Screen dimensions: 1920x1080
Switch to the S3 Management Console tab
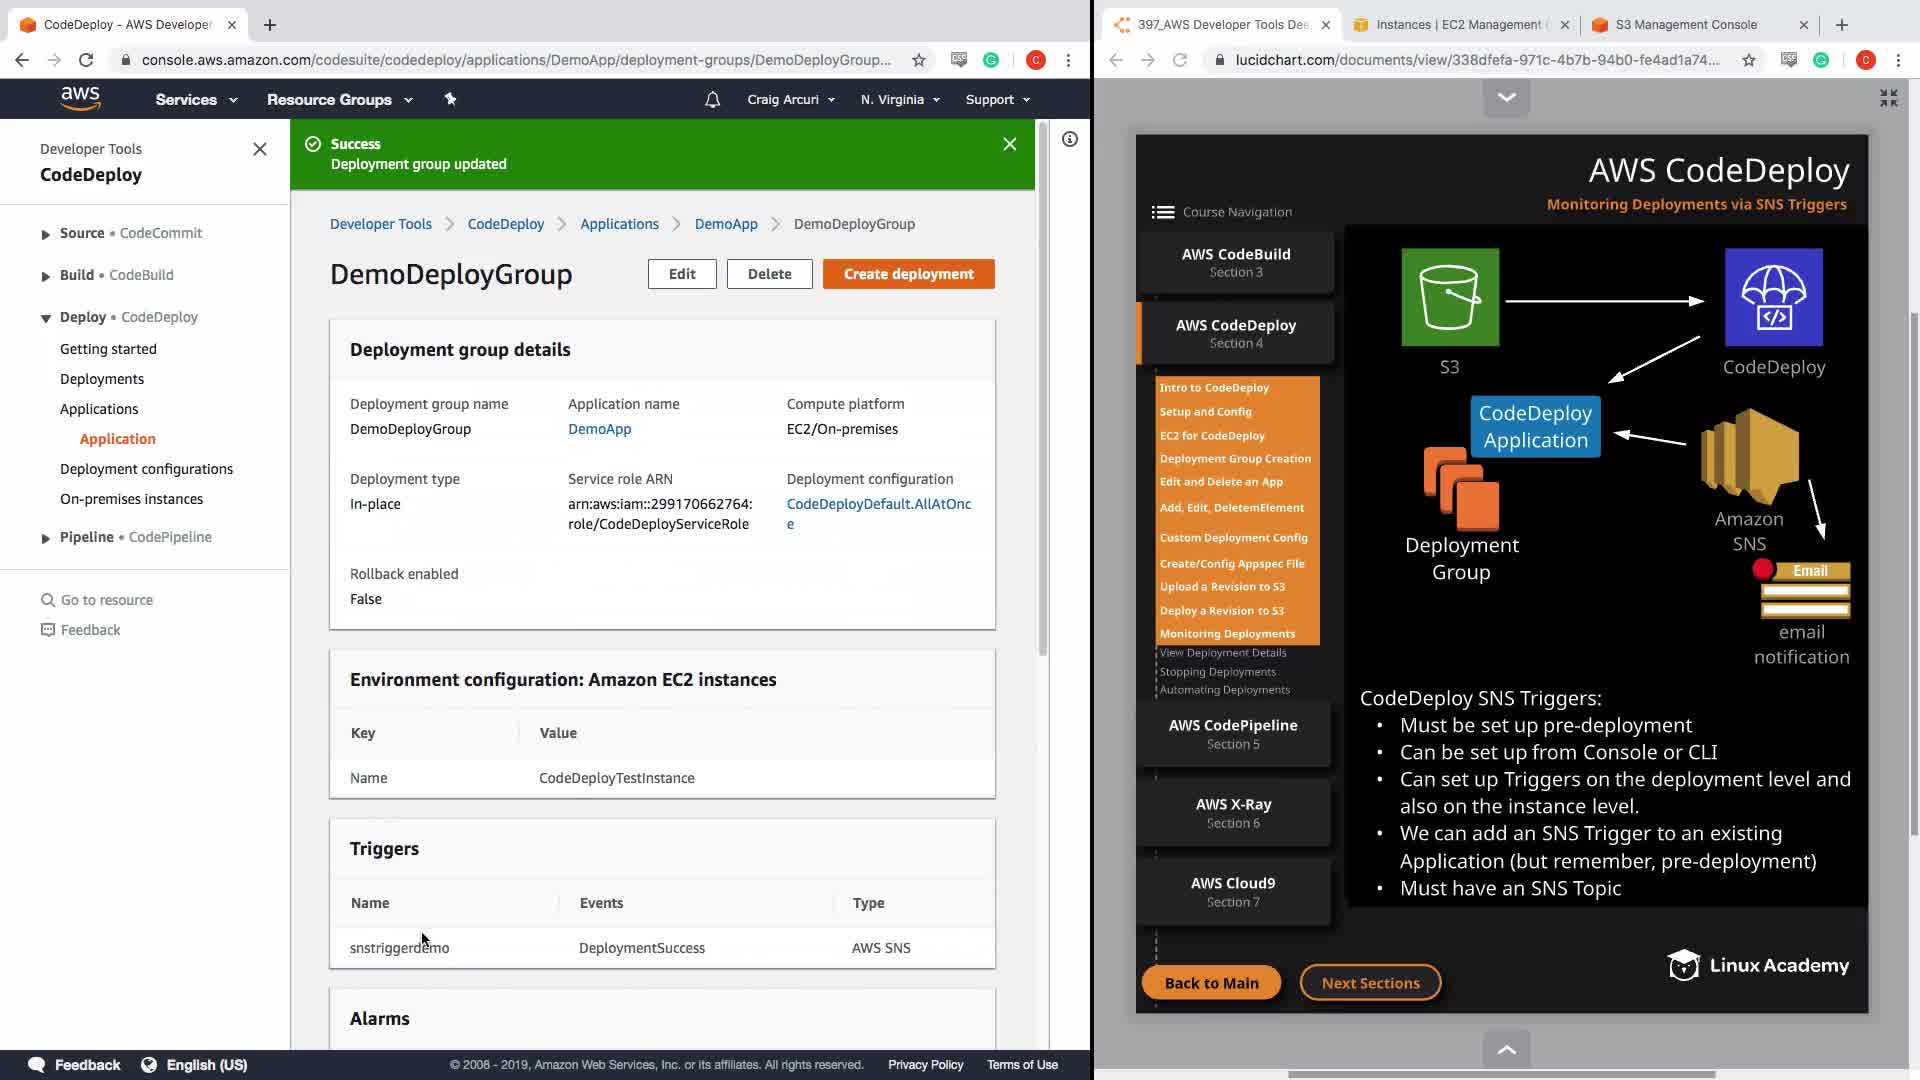pos(1686,24)
